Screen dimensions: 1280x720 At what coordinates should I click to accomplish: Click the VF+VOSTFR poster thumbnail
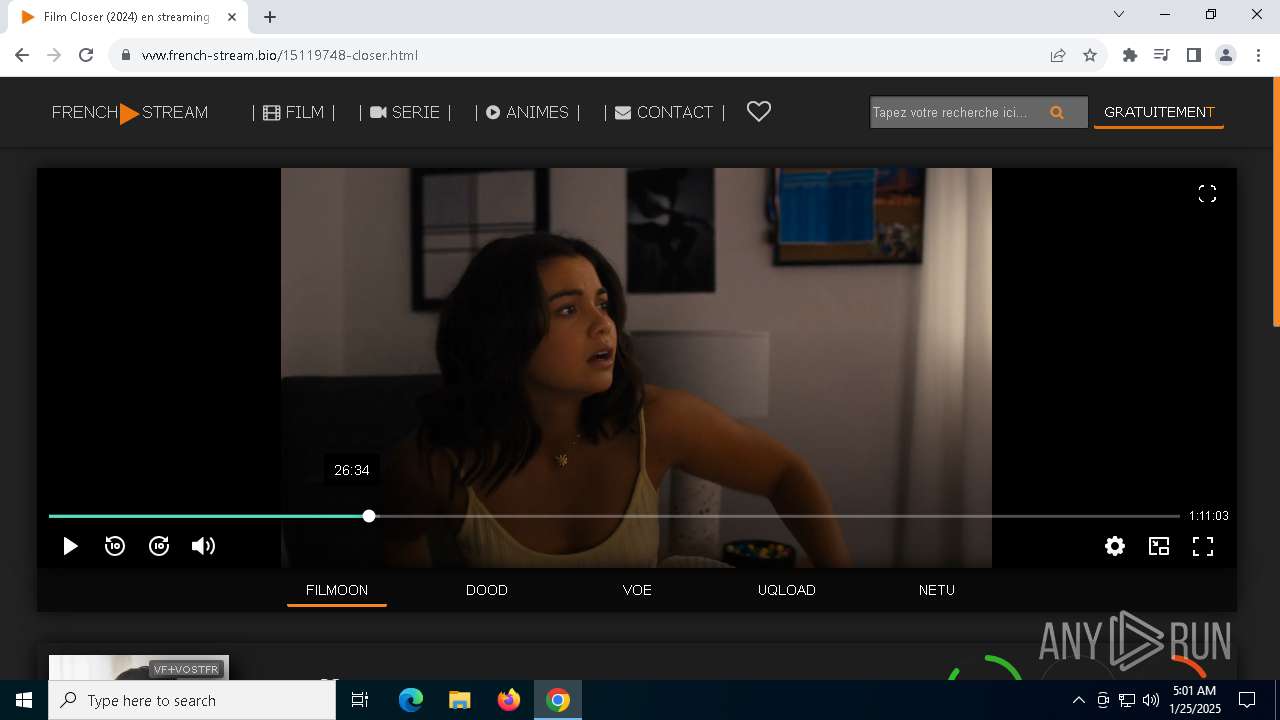coord(139,668)
